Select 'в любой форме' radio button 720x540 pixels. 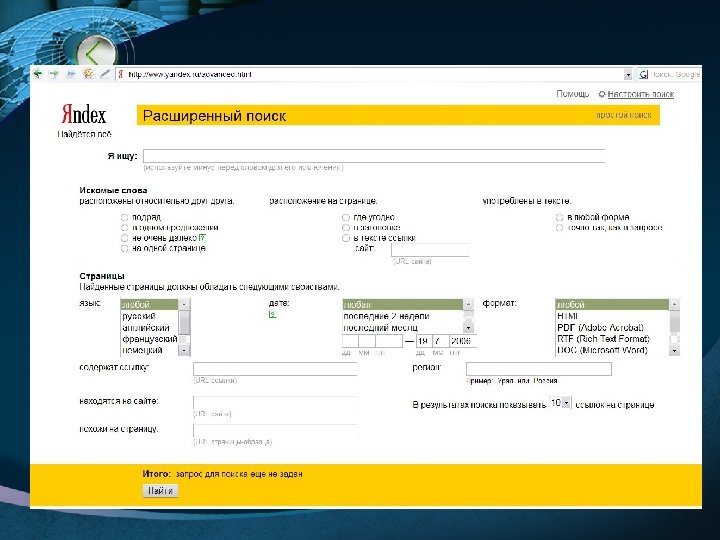pos(559,217)
